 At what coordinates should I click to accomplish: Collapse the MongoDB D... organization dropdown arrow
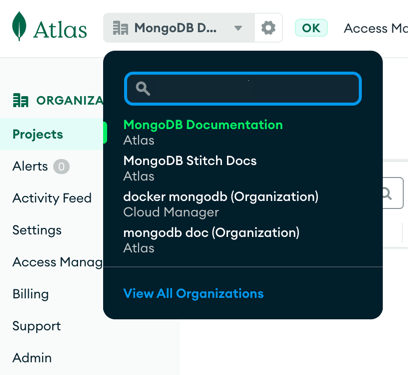[x=238, y=28]
